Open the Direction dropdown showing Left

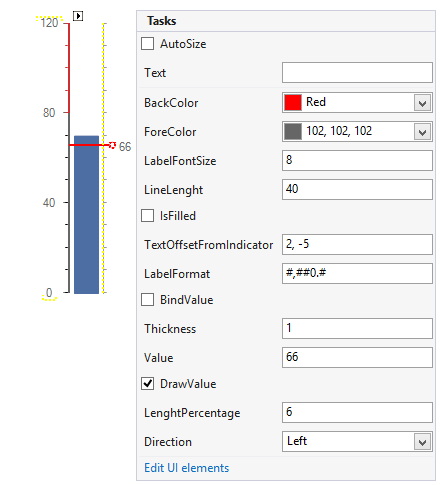pos(357,442)
